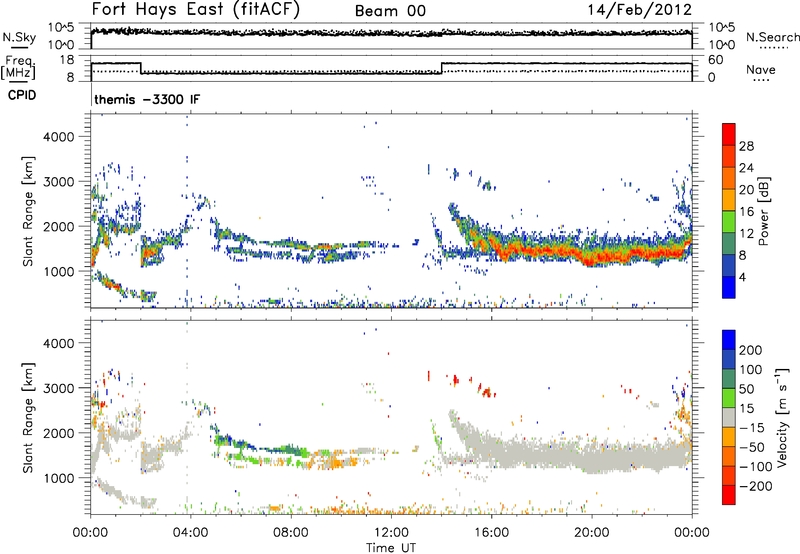Pick the red top segment of Power colorbar
The width and height of the screenshot is (800, 554).
click(x=729, y=134)
